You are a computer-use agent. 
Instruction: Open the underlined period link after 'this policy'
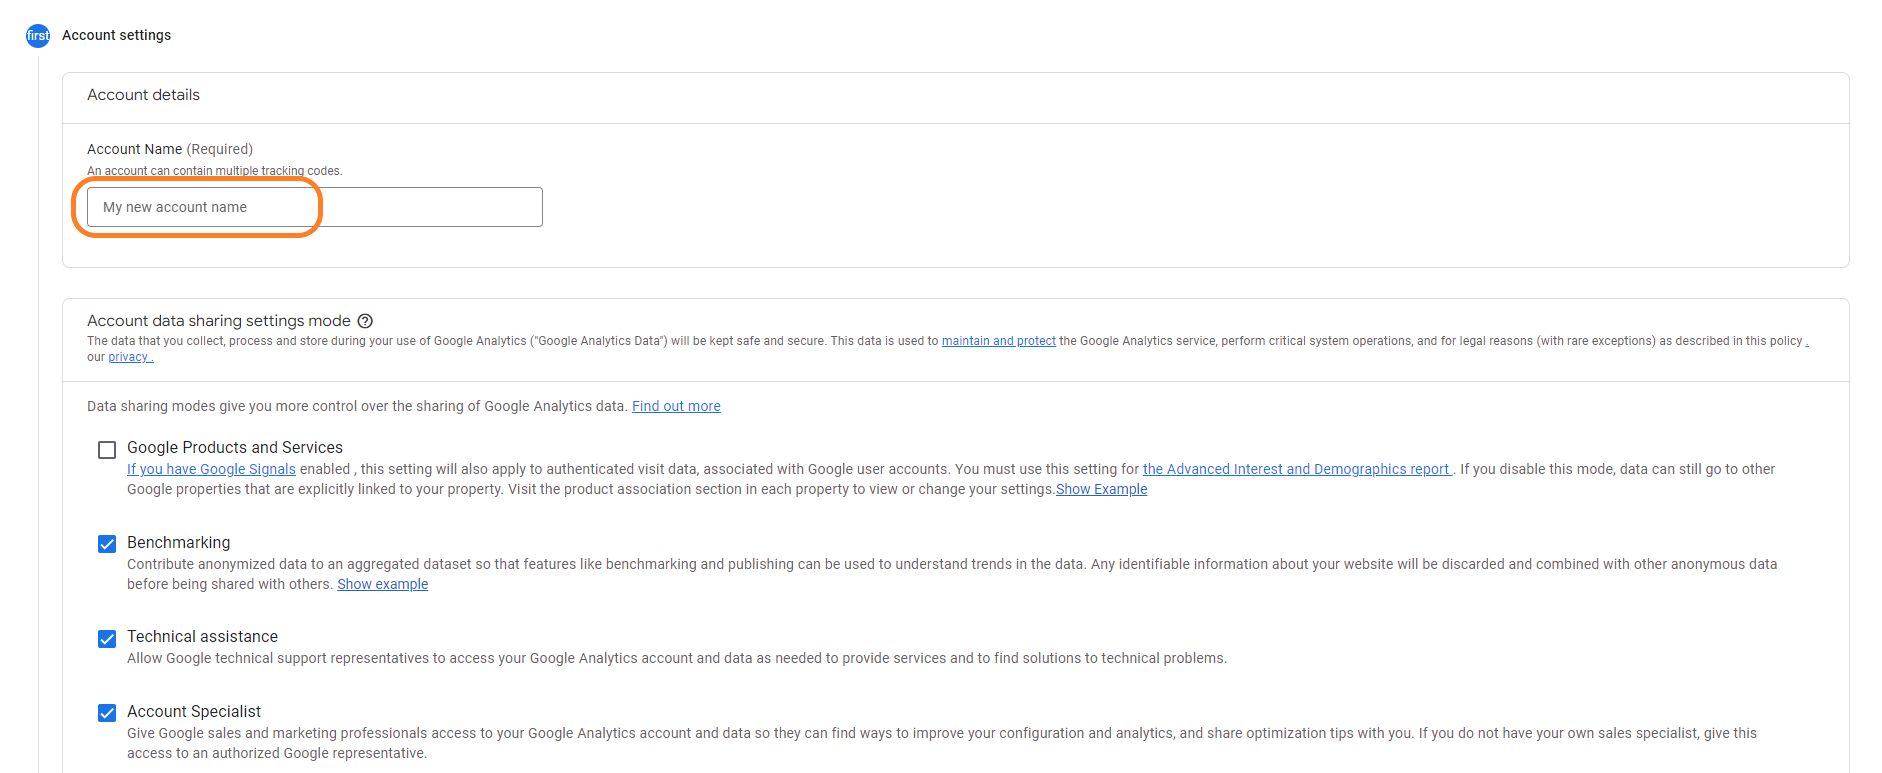1806,341
